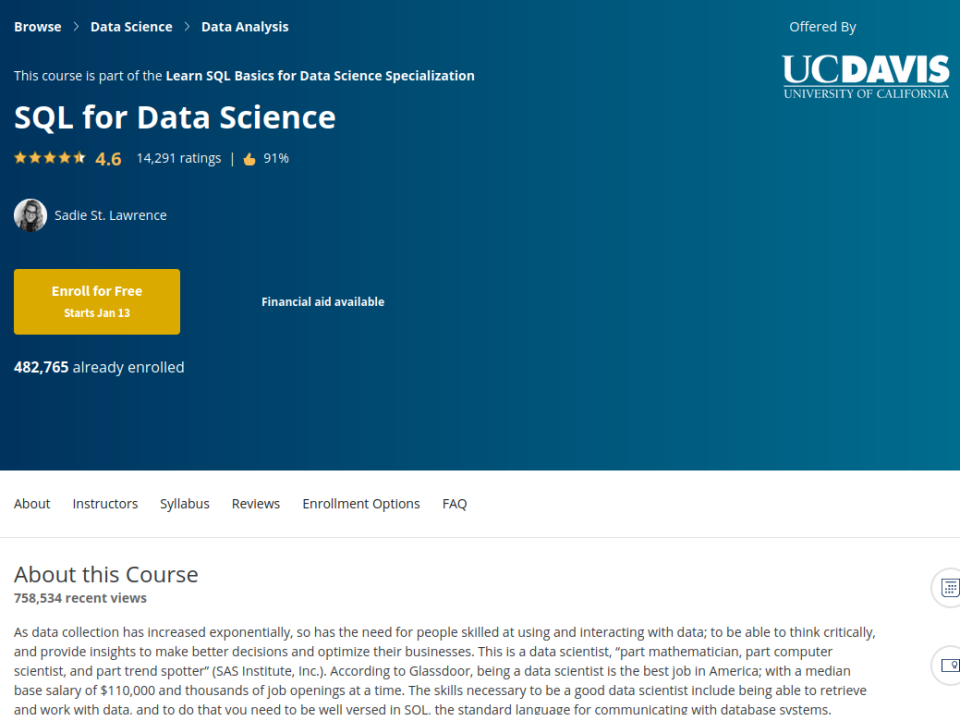Click the UC Davis logo
The image size is (960, 721).
(x=865, y=77)
